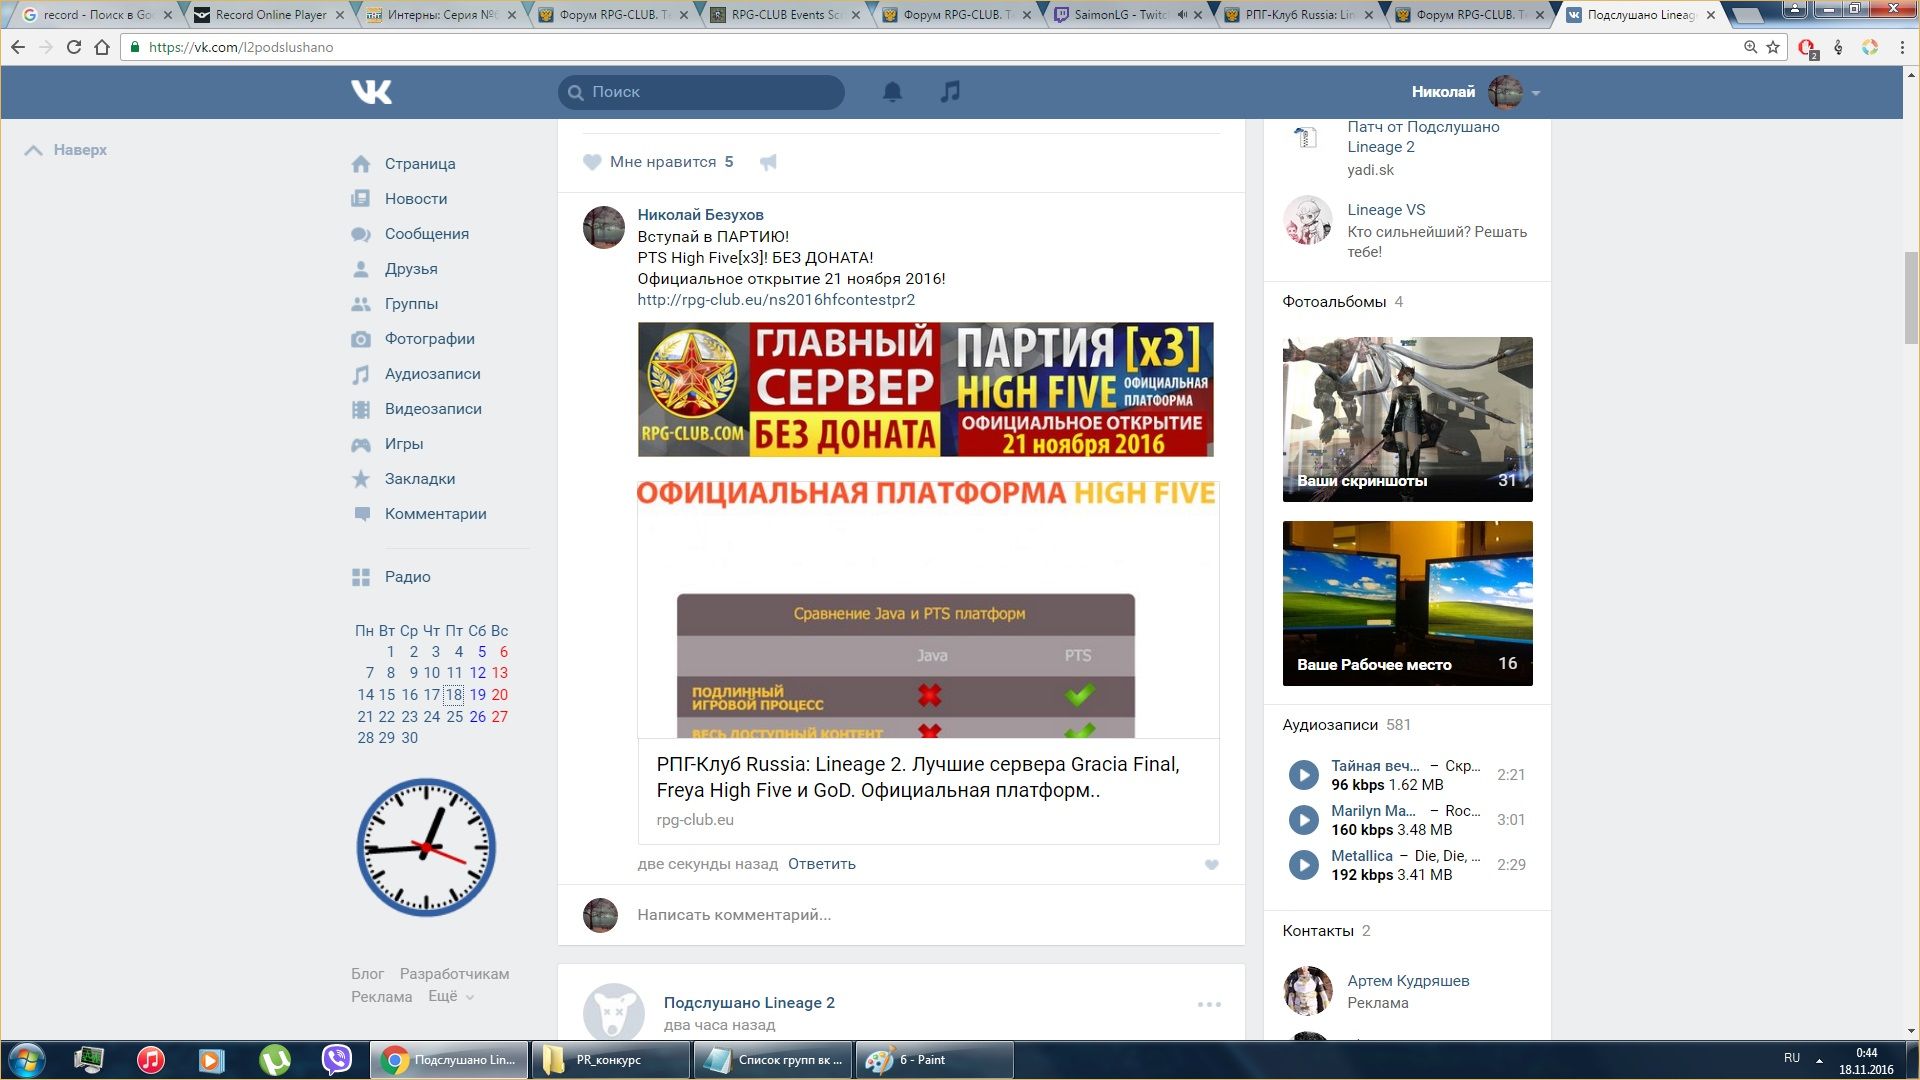Screen dimensions: 1920x1080
Task: Click the Закладки star icon in sidebar
Action: click(x=361, y=479)
